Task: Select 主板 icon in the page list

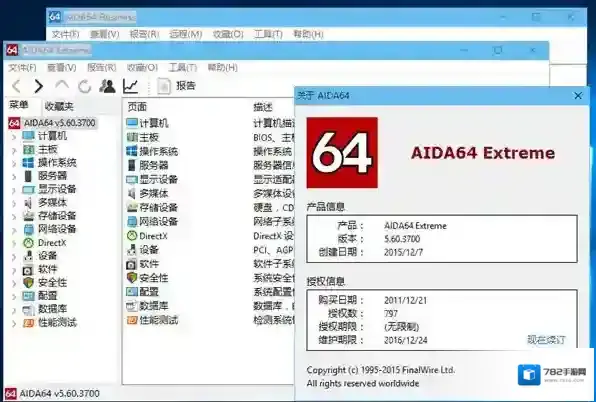Action: pyautogui.click(x=132, y=137)
